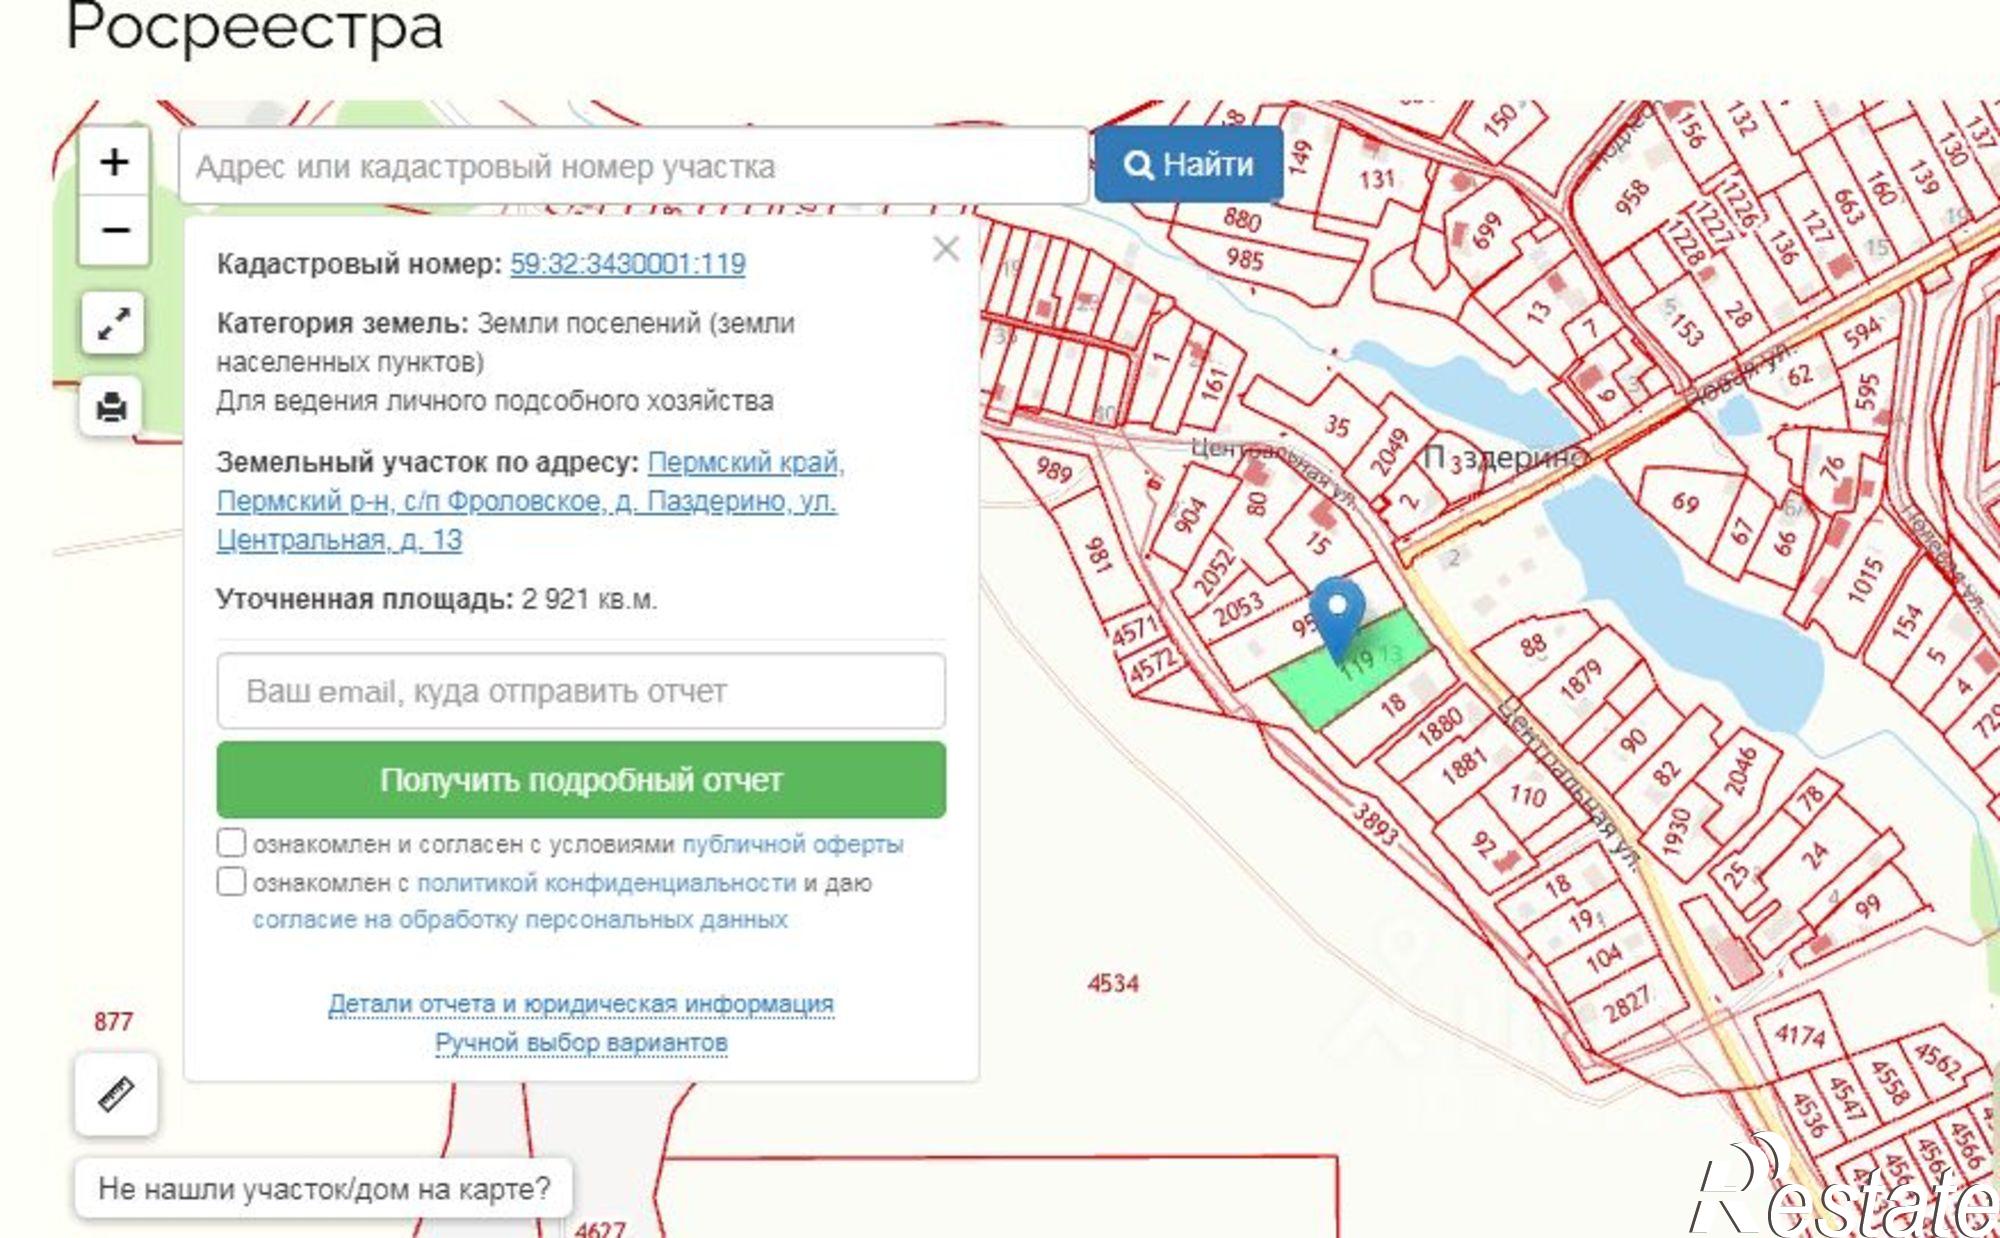Select parcel 958 on the map

click(x=1630, y=195)
